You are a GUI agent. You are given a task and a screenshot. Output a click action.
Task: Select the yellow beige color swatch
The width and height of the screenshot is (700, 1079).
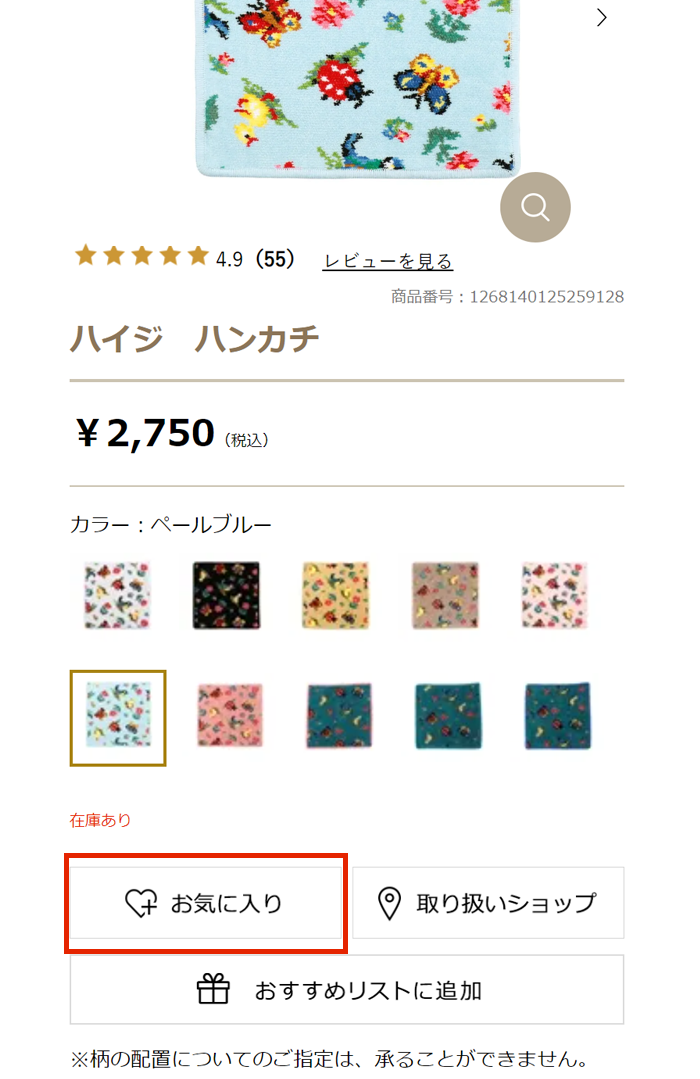(336, 595)
